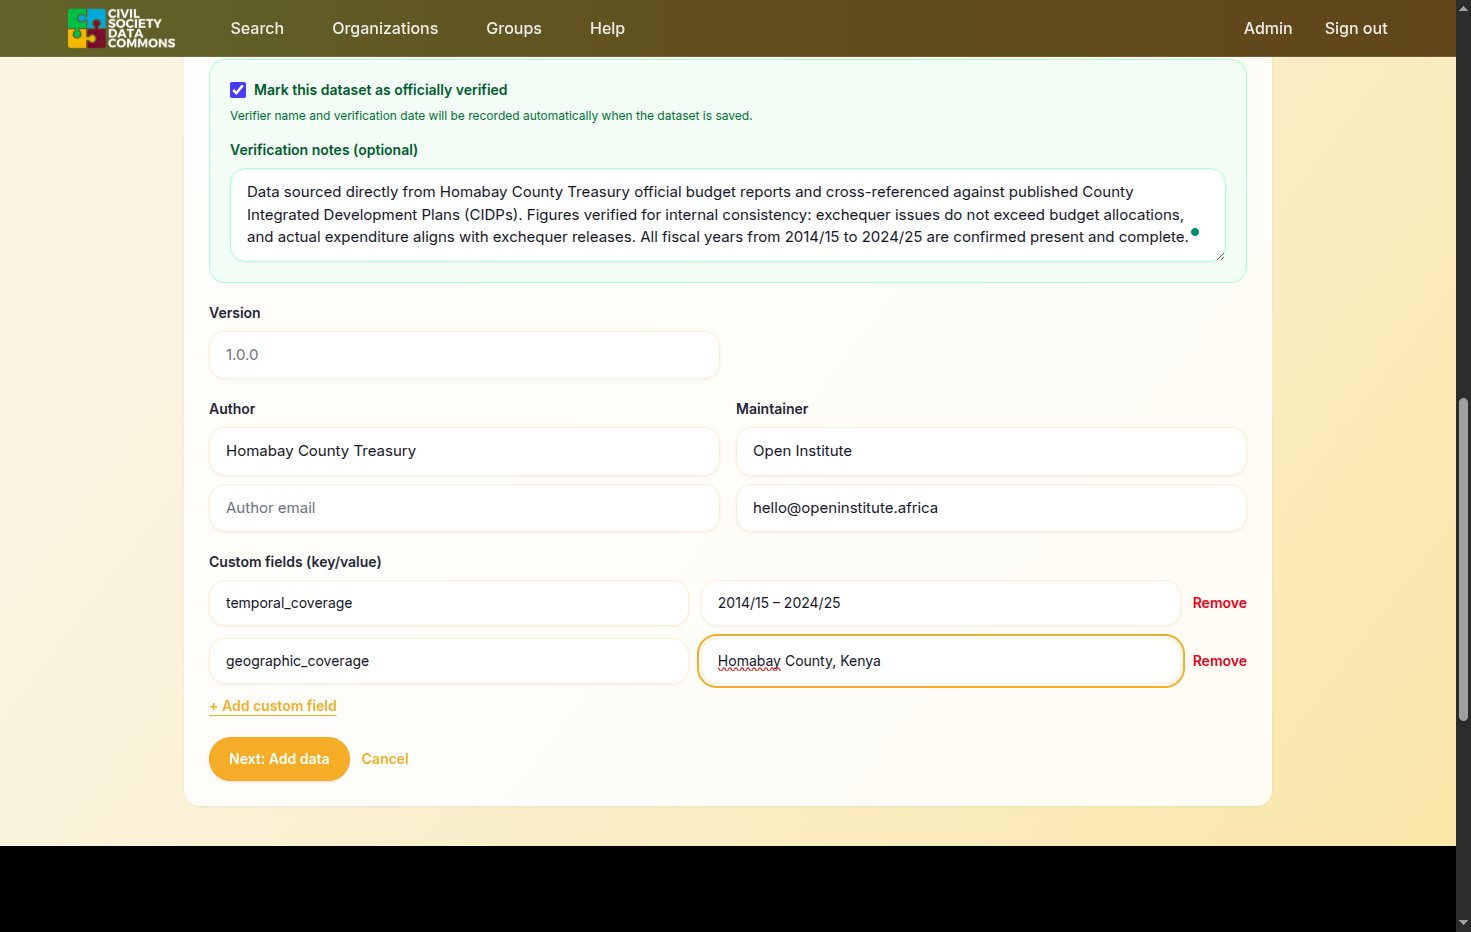Click the textarea resize handle corner
Screen dimensions: 1471x932
[1220, 256]
